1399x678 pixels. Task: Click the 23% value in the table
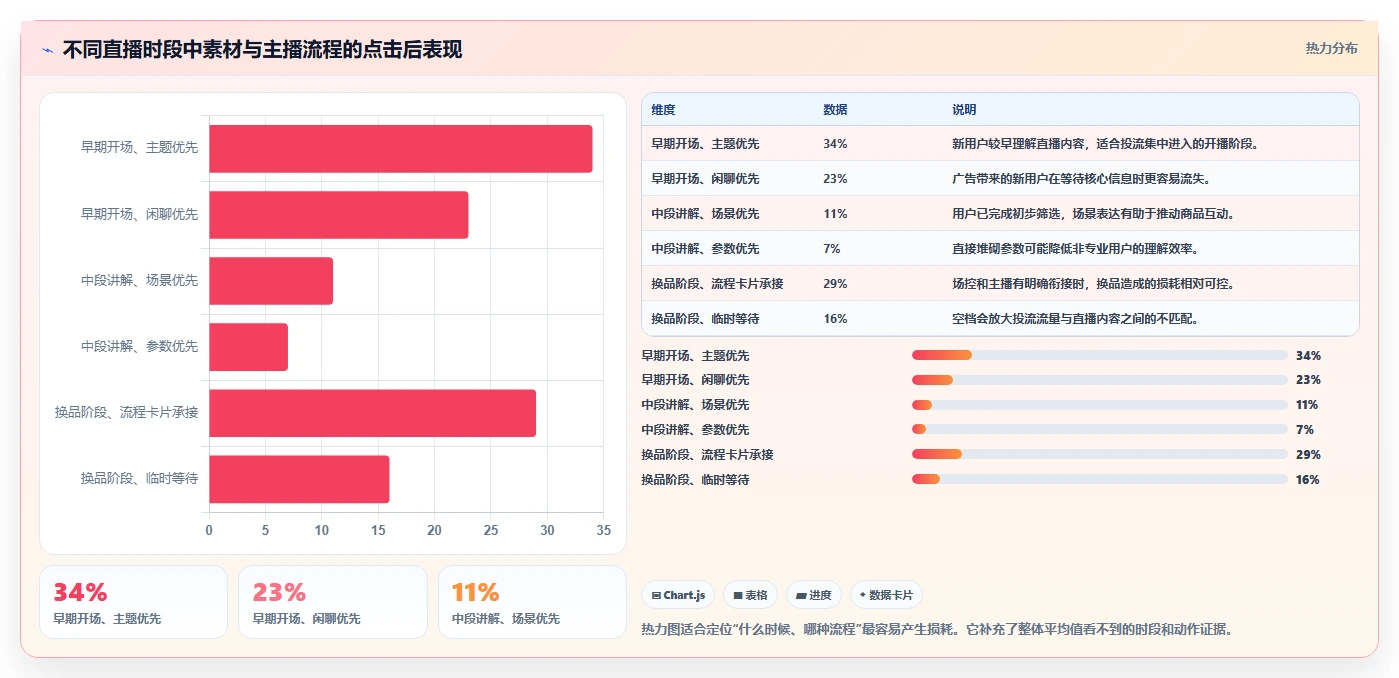point(835,179)
